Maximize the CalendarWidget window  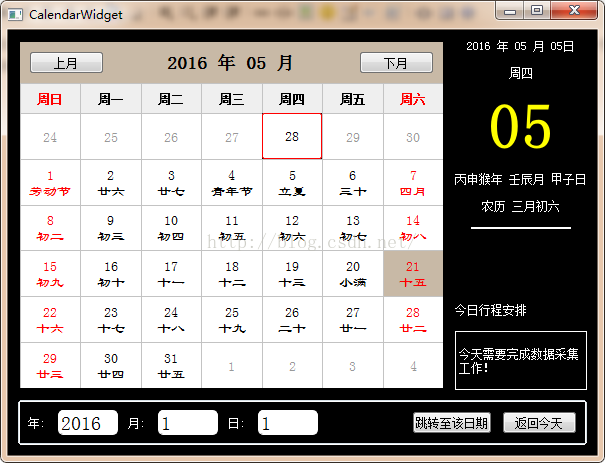(x=537, y=10)
